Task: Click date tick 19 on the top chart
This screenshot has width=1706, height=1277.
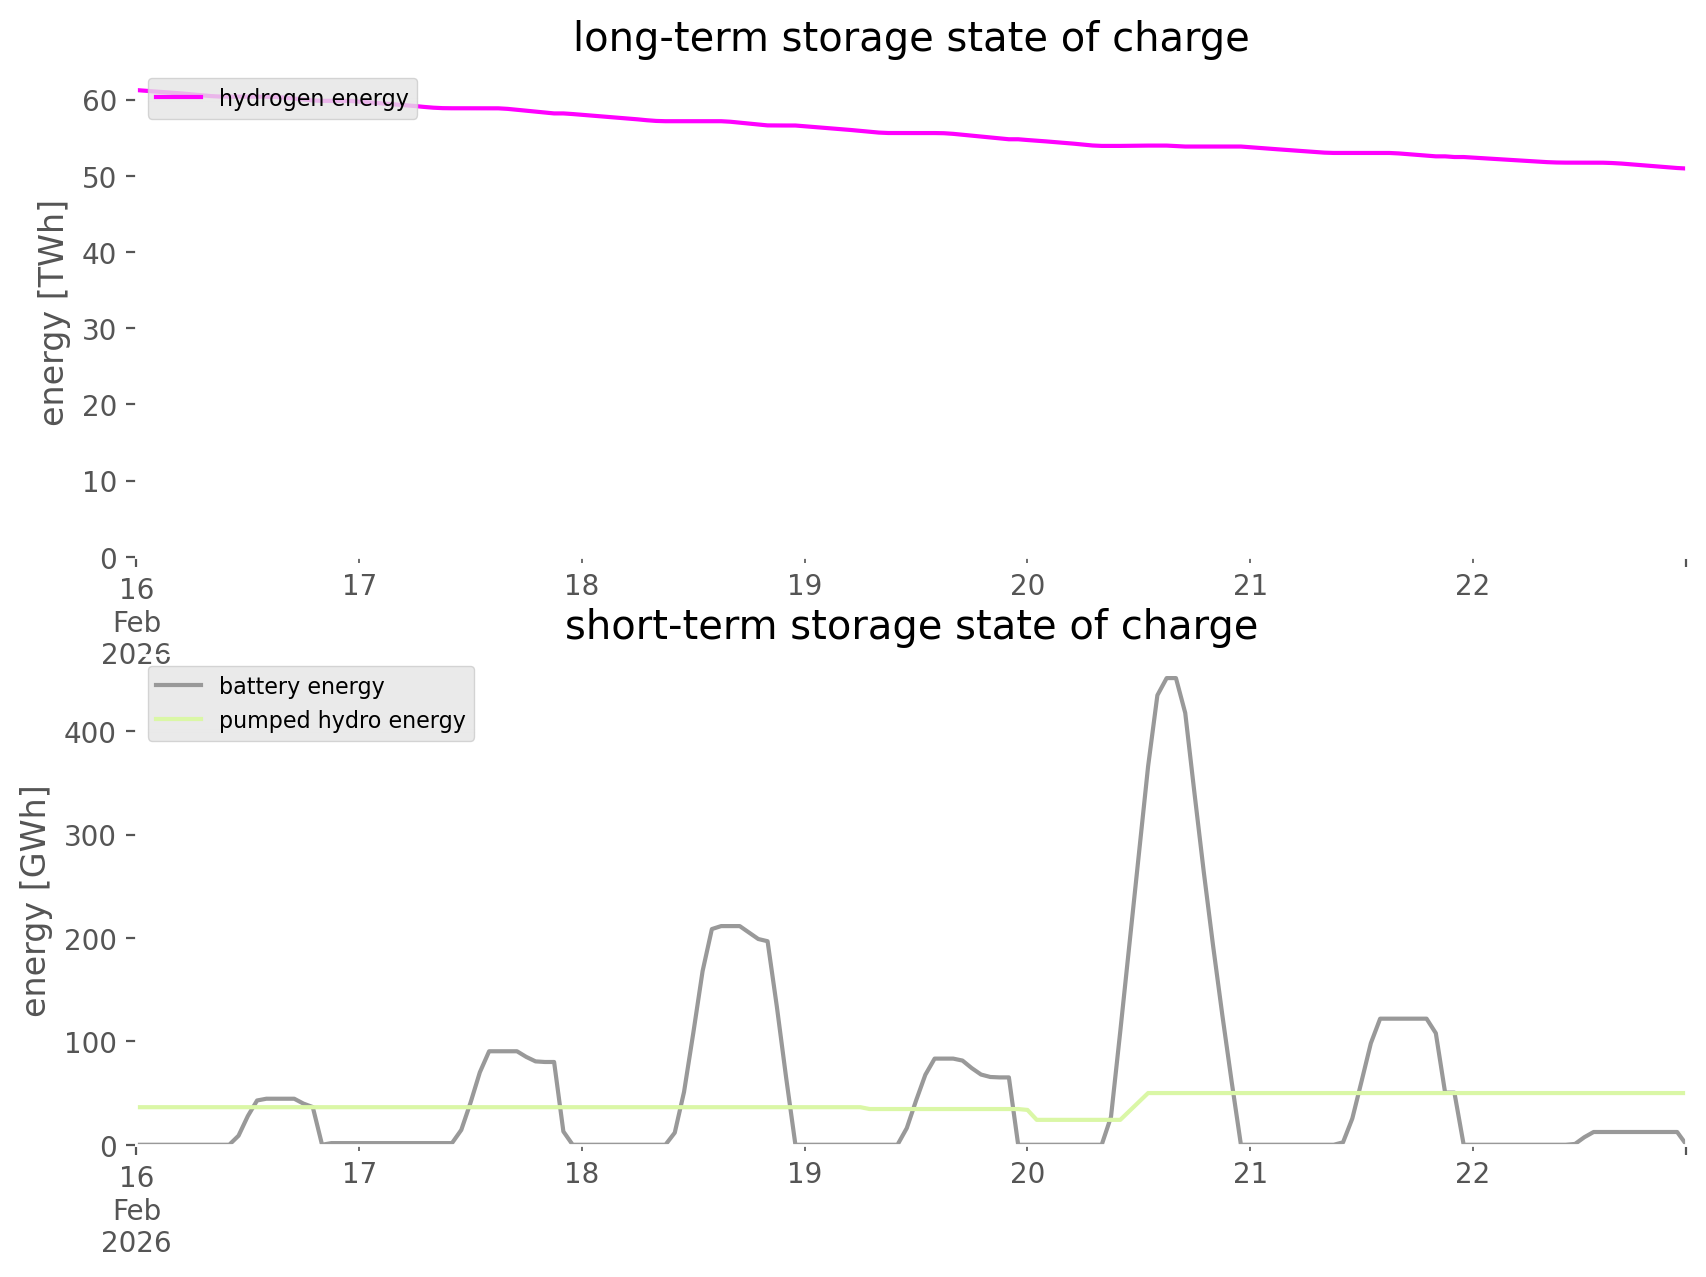Action: tap(804, 585)
